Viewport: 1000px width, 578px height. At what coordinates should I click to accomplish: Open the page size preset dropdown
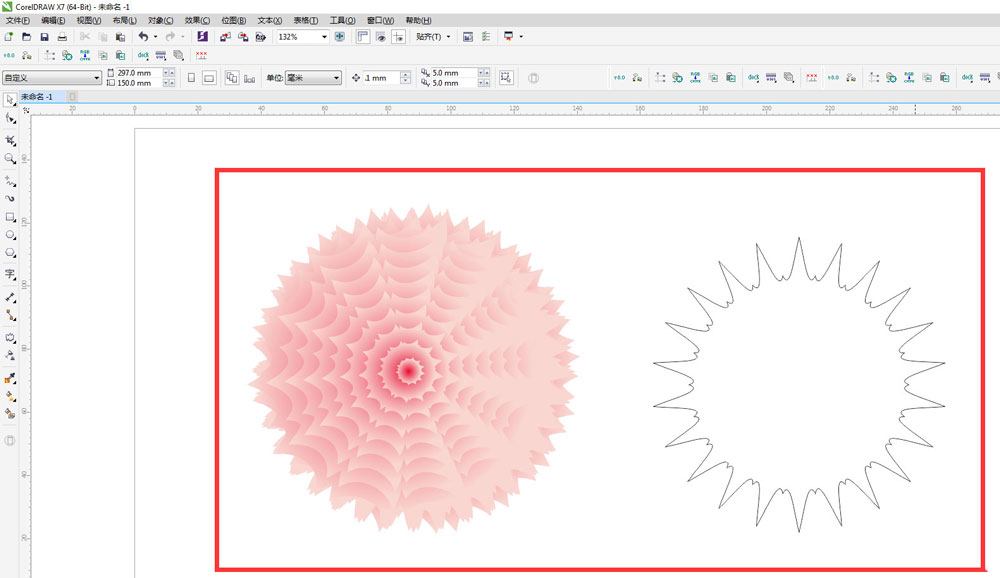click(x=97, y=78)
